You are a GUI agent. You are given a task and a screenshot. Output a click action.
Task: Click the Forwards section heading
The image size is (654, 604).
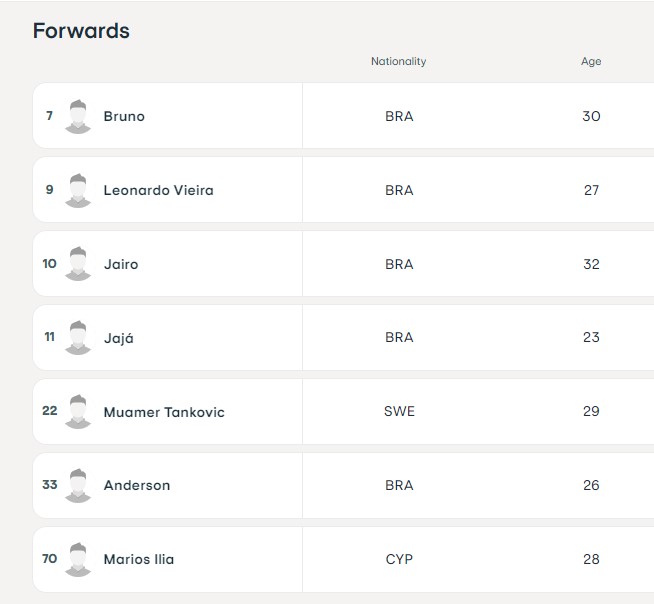coord(81,31)
